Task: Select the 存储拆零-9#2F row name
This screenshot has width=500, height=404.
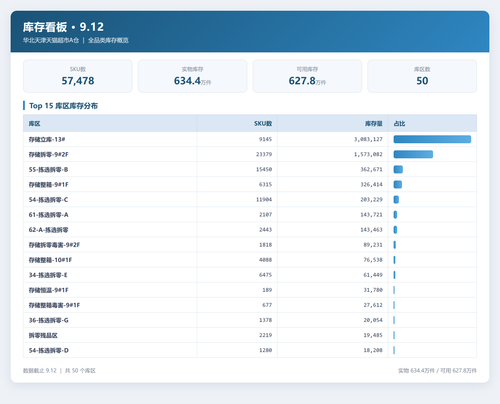Action: pos(48,154)
